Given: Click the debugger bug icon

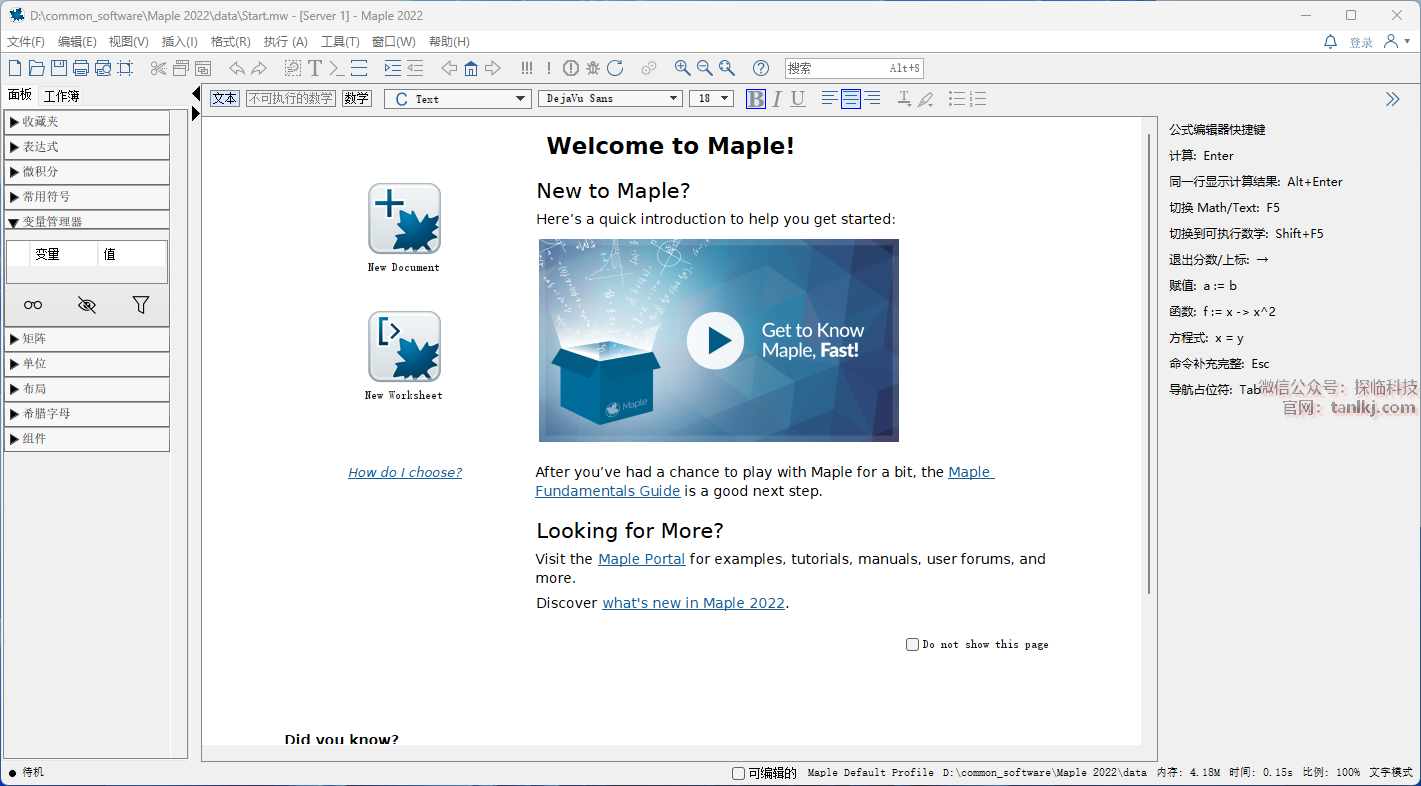Looking at the screenshot, I should [593, 68].
